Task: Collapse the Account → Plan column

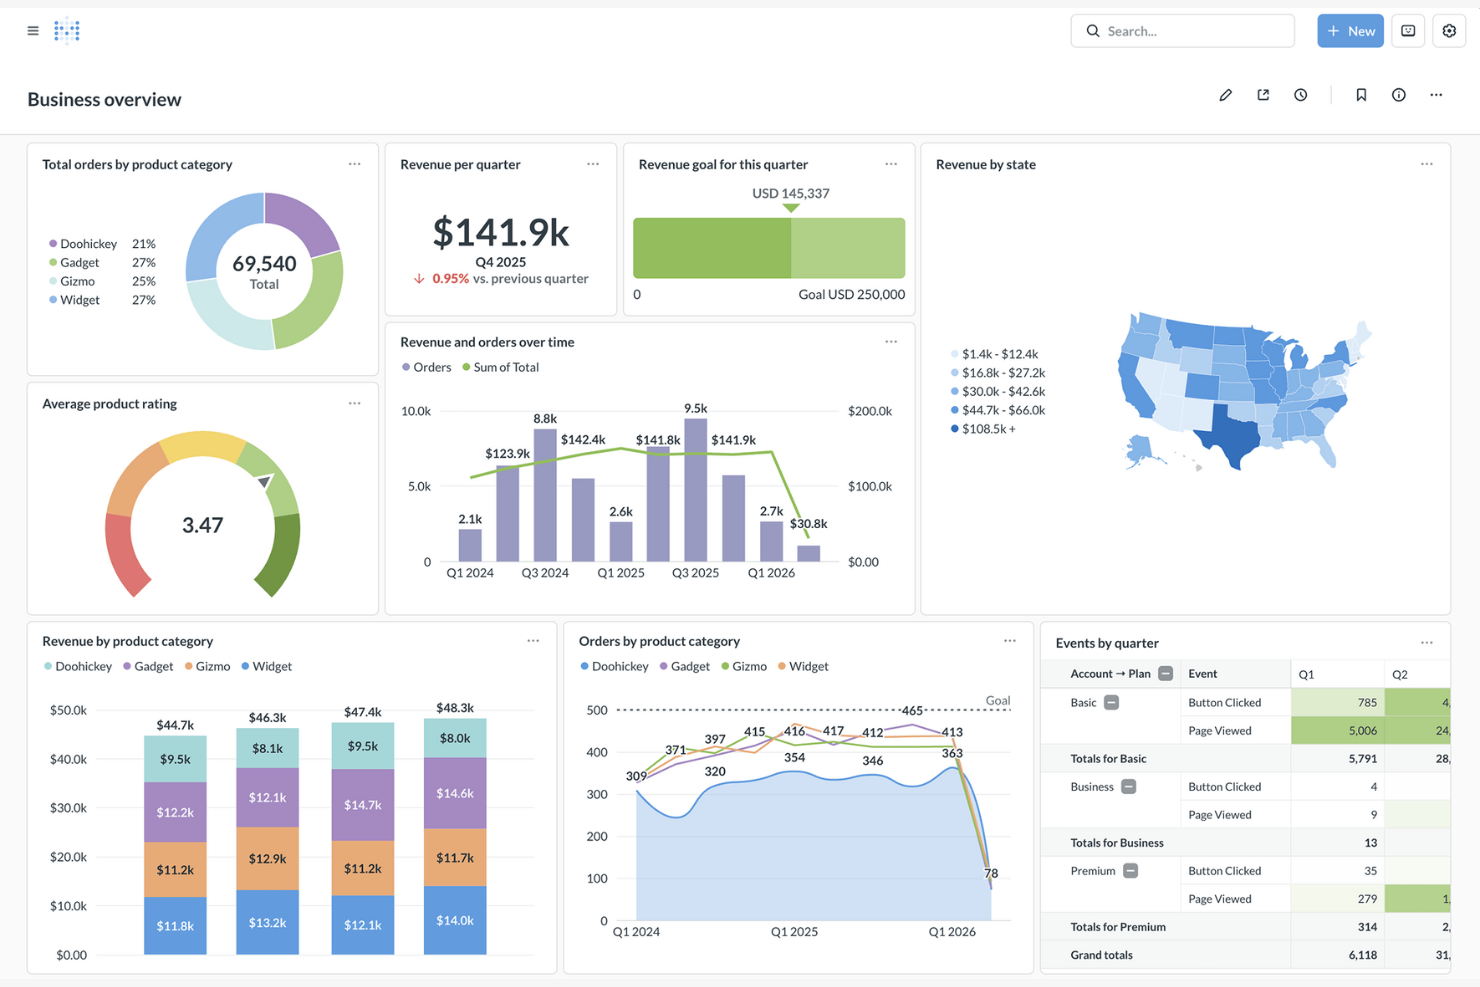Action: (x=1164, y=673)
